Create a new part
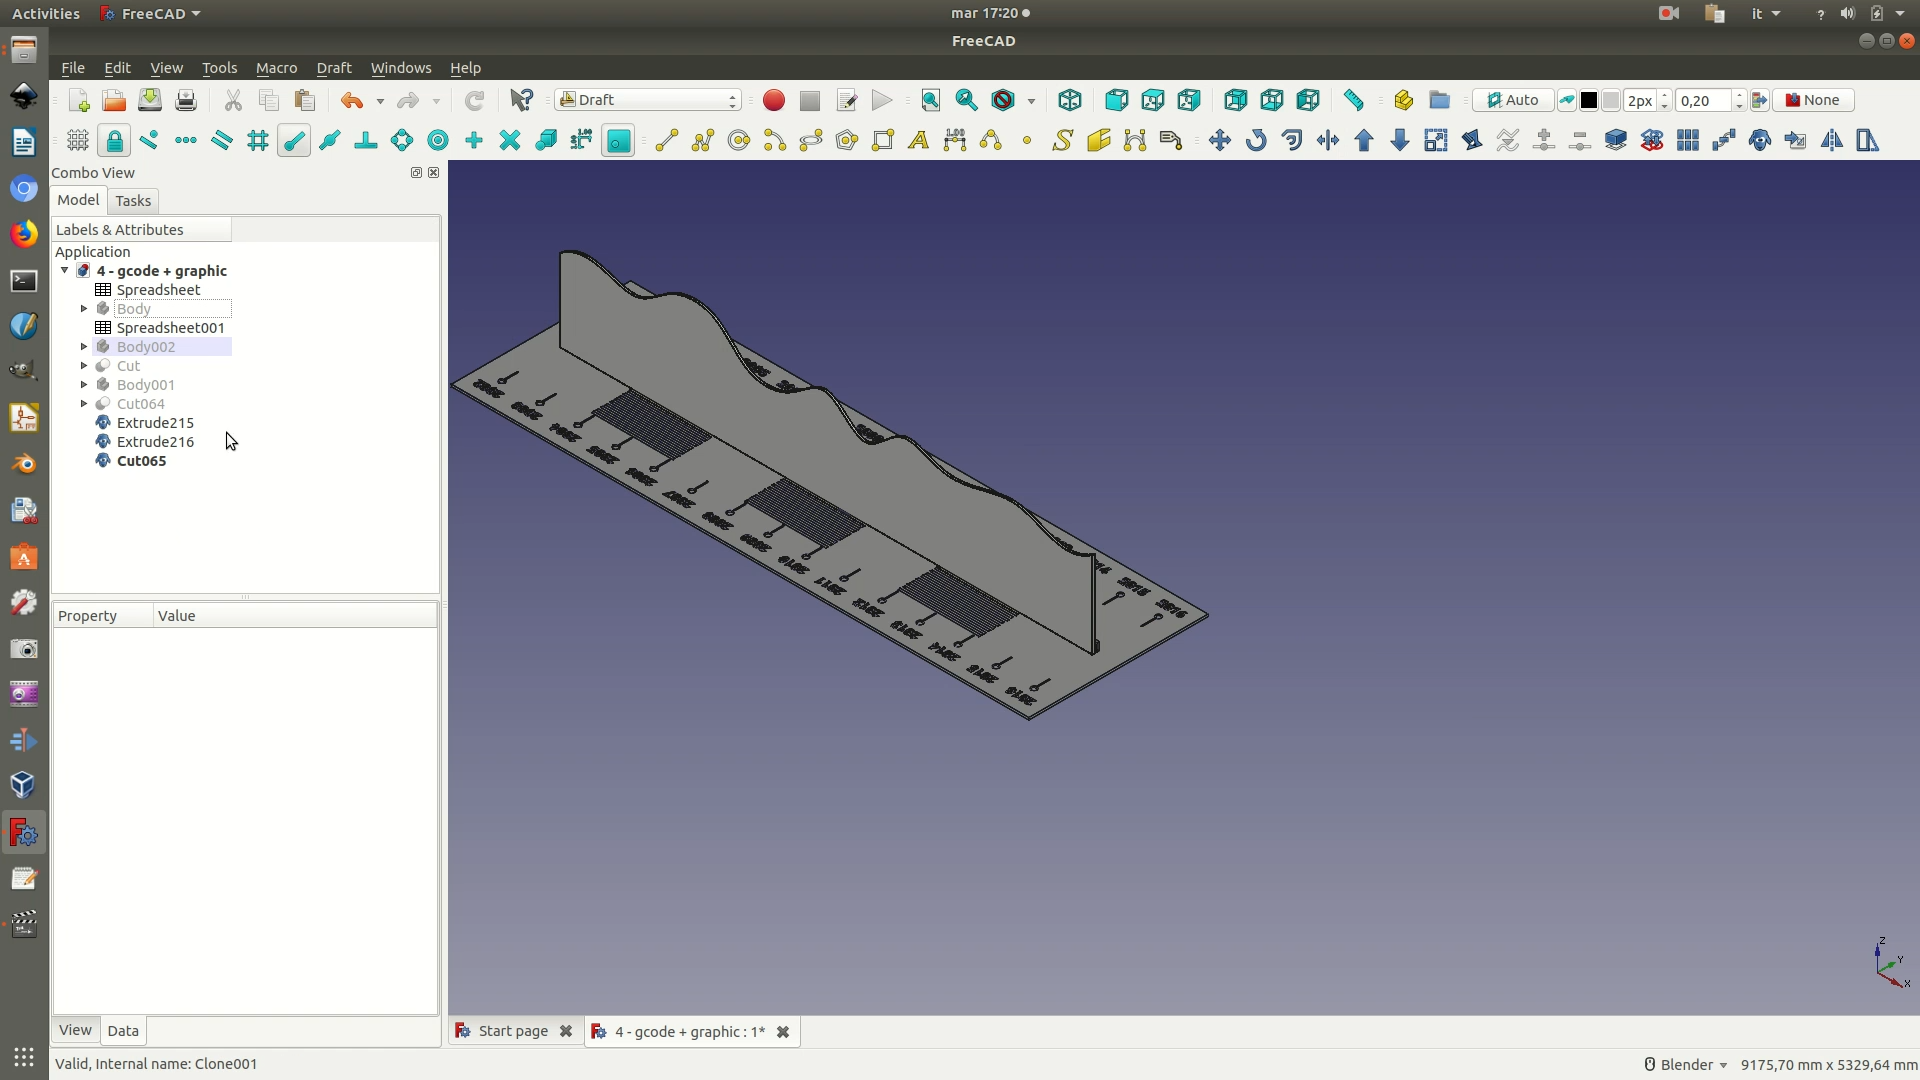Image resolution: width=1920 pixels, height=1080 pixels. [x=1404, y=100]
